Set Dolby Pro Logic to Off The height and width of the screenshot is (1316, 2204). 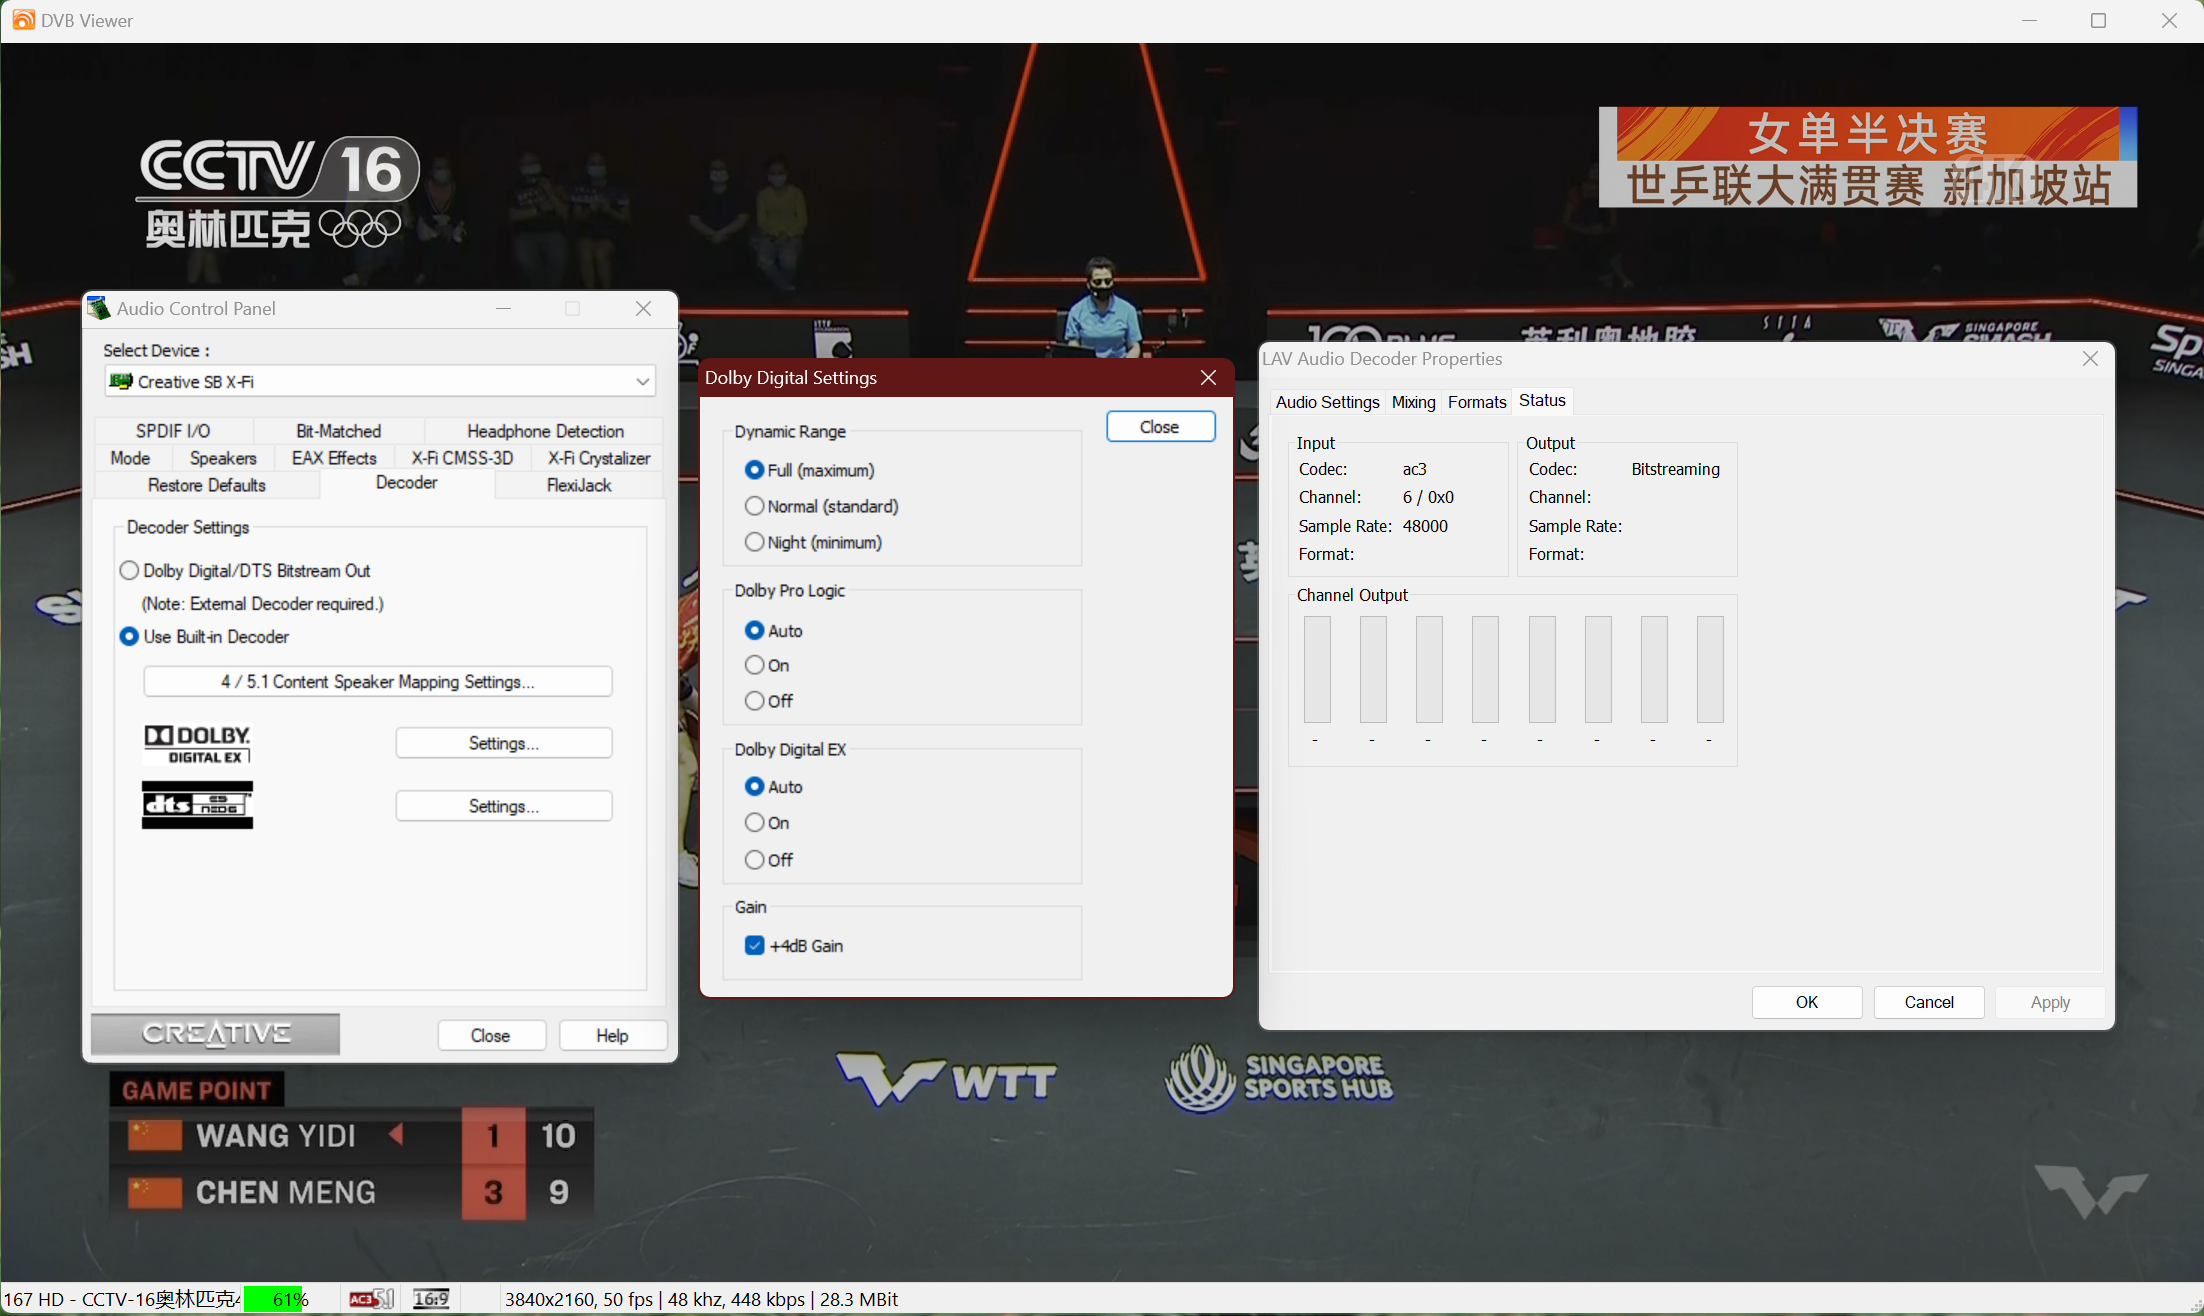[769, 701]
